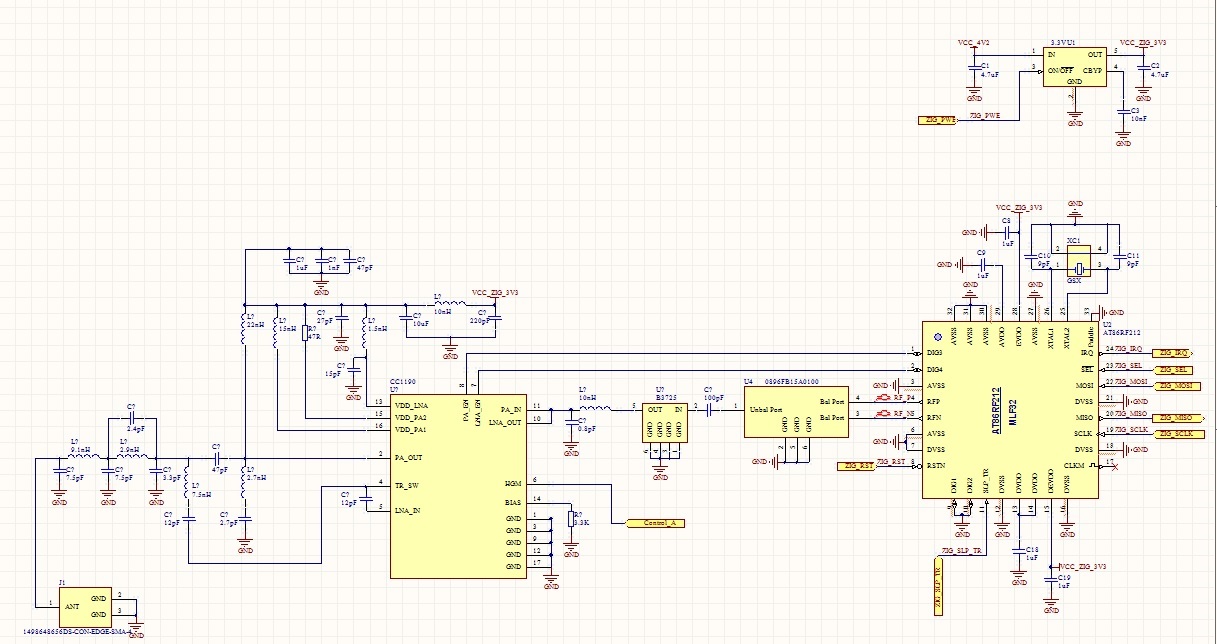1217x644 pixels.
Task: Click the Control_A port symbol
Action: 655,523
